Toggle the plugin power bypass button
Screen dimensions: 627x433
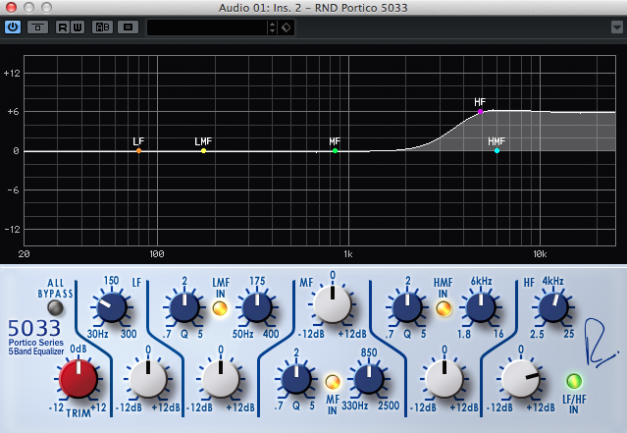pos(13,27)
